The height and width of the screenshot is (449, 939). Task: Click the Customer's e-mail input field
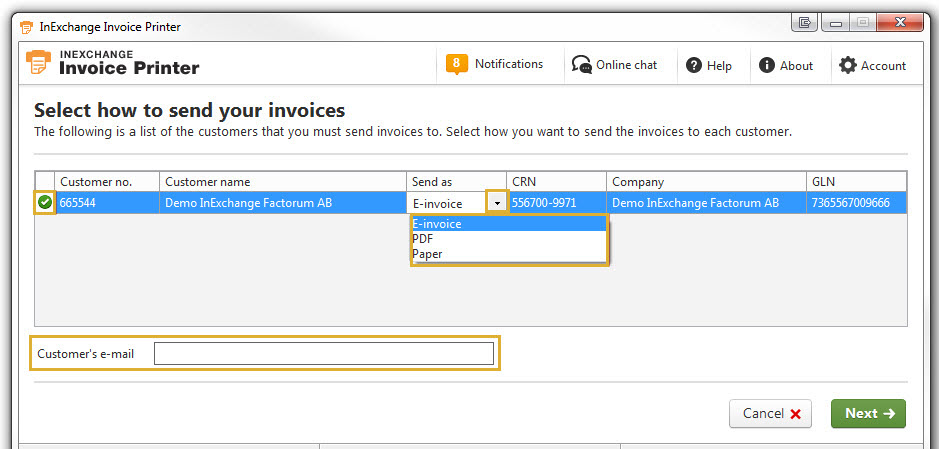324,354
